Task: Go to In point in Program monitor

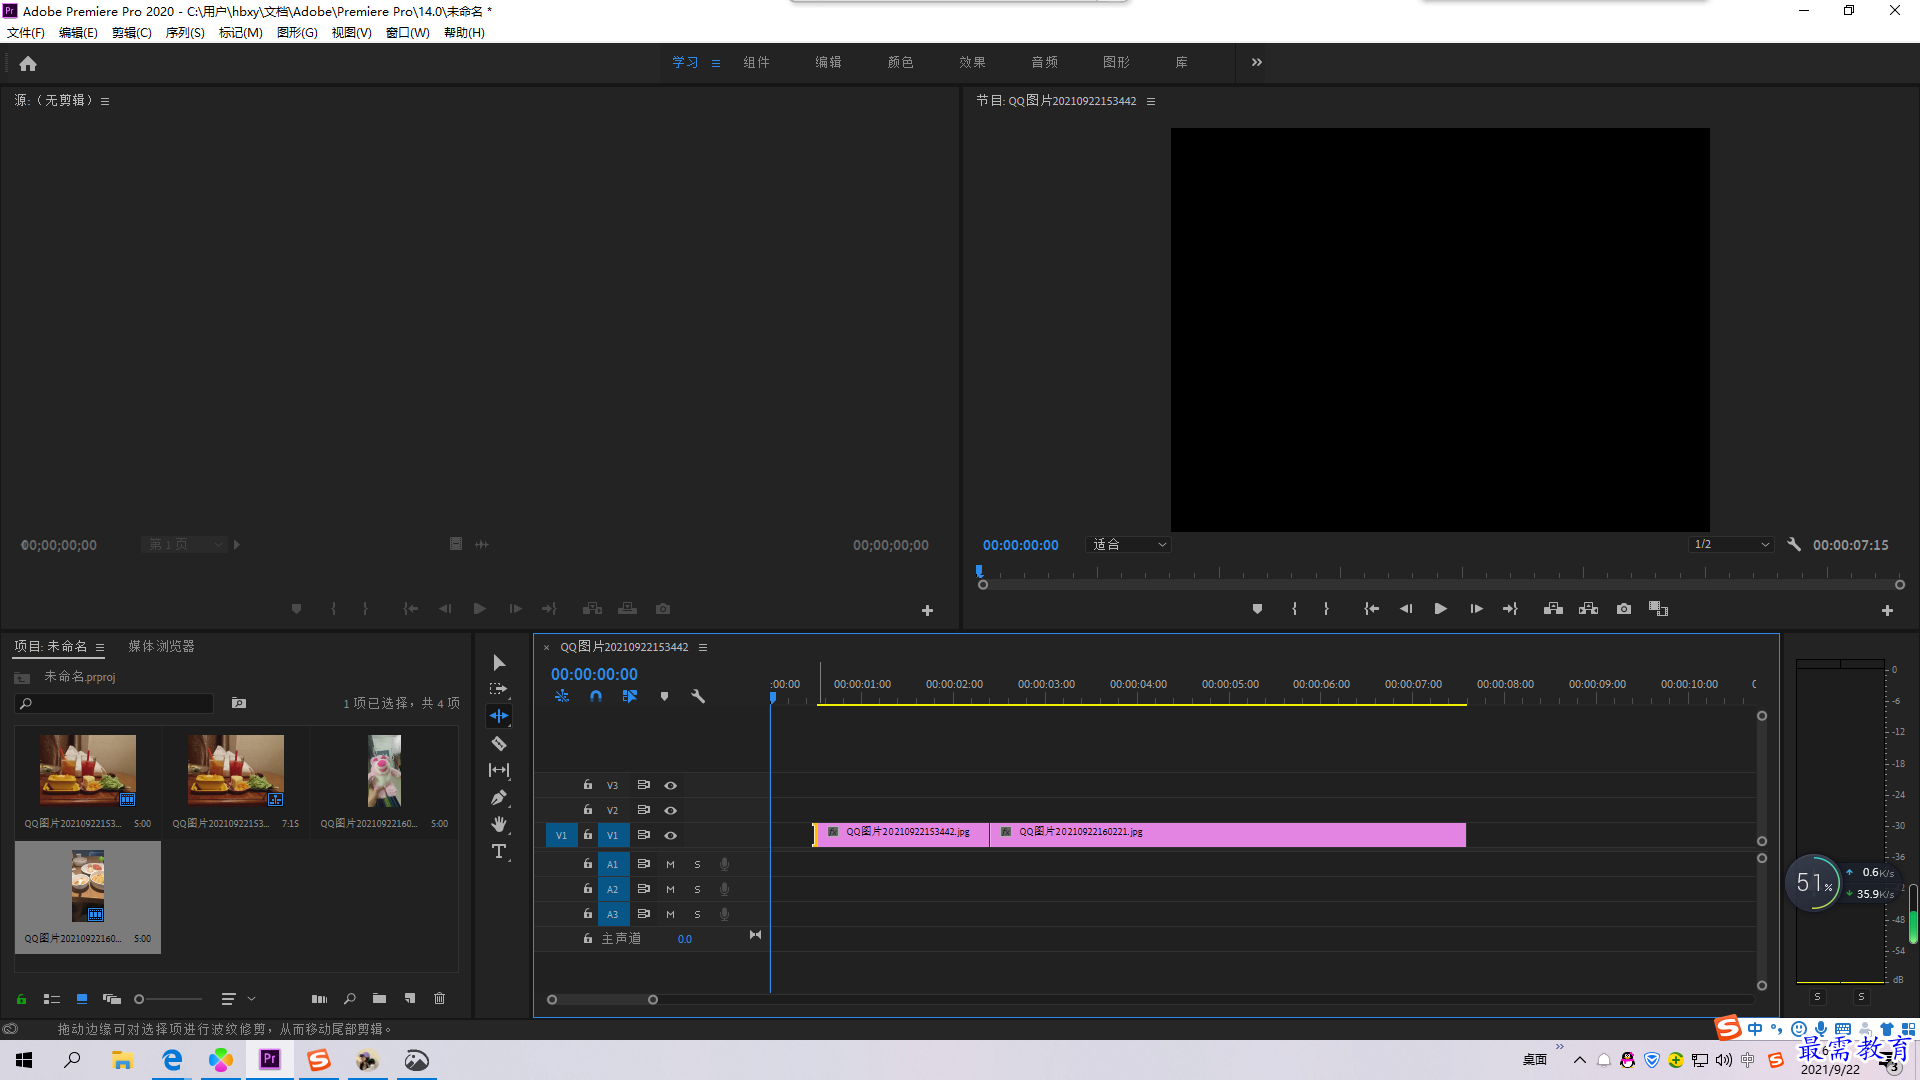Action: click(x=1372, y=609)
